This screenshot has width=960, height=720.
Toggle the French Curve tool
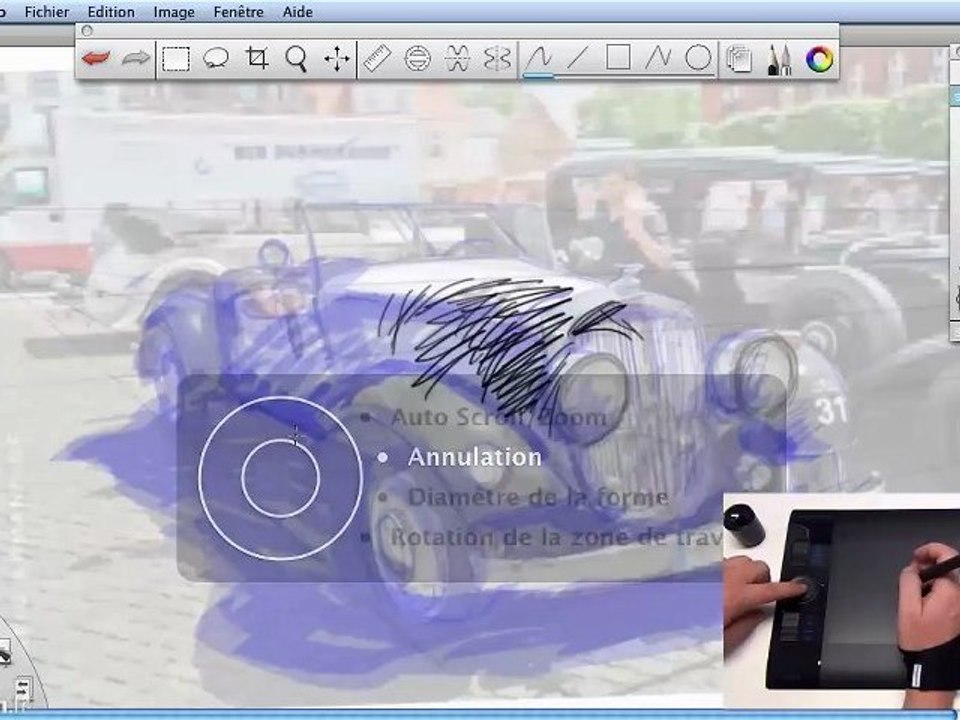pyautogui.click(x=457, y=59)
